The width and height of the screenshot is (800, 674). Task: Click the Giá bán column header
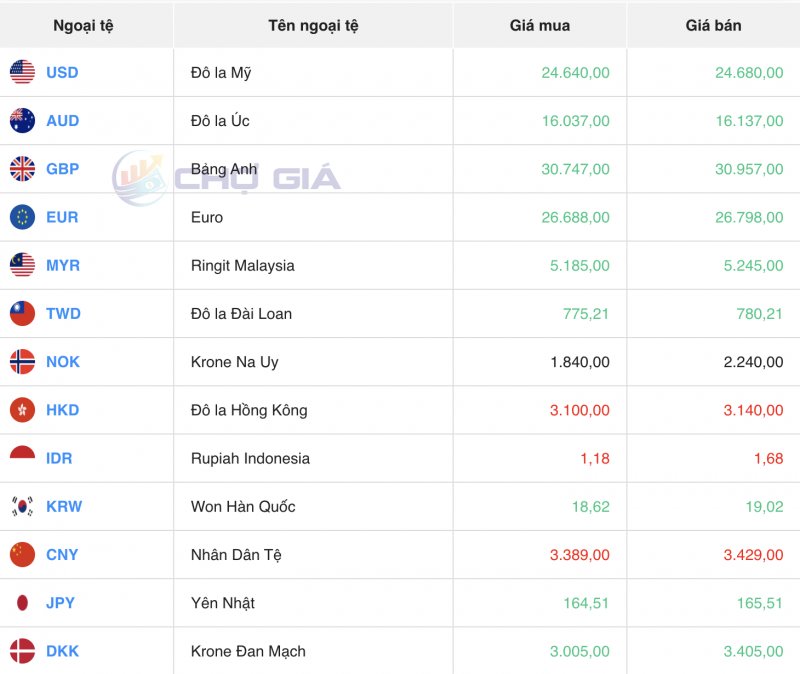713,25
